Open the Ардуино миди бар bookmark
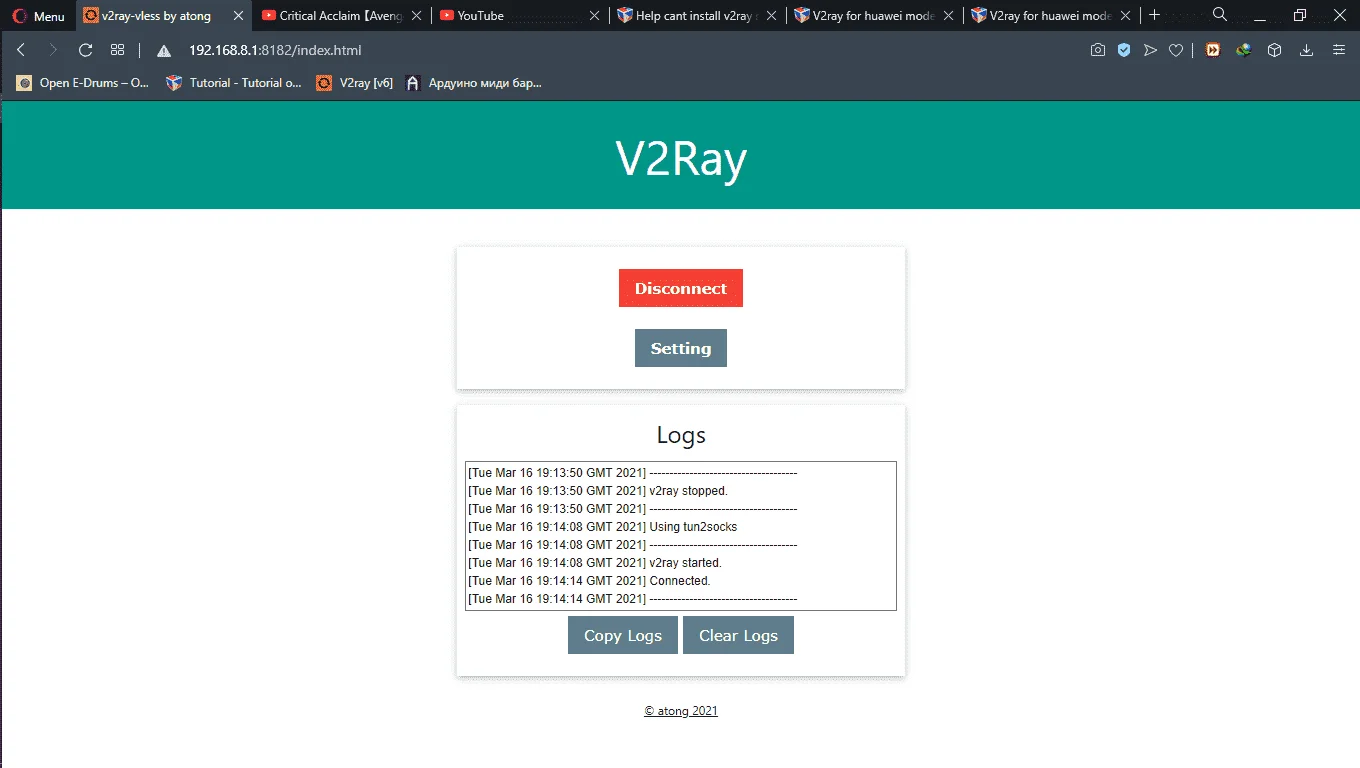The height and width of the screenshot is (768, 1360). pyautogui.click(x=474, y=83)
